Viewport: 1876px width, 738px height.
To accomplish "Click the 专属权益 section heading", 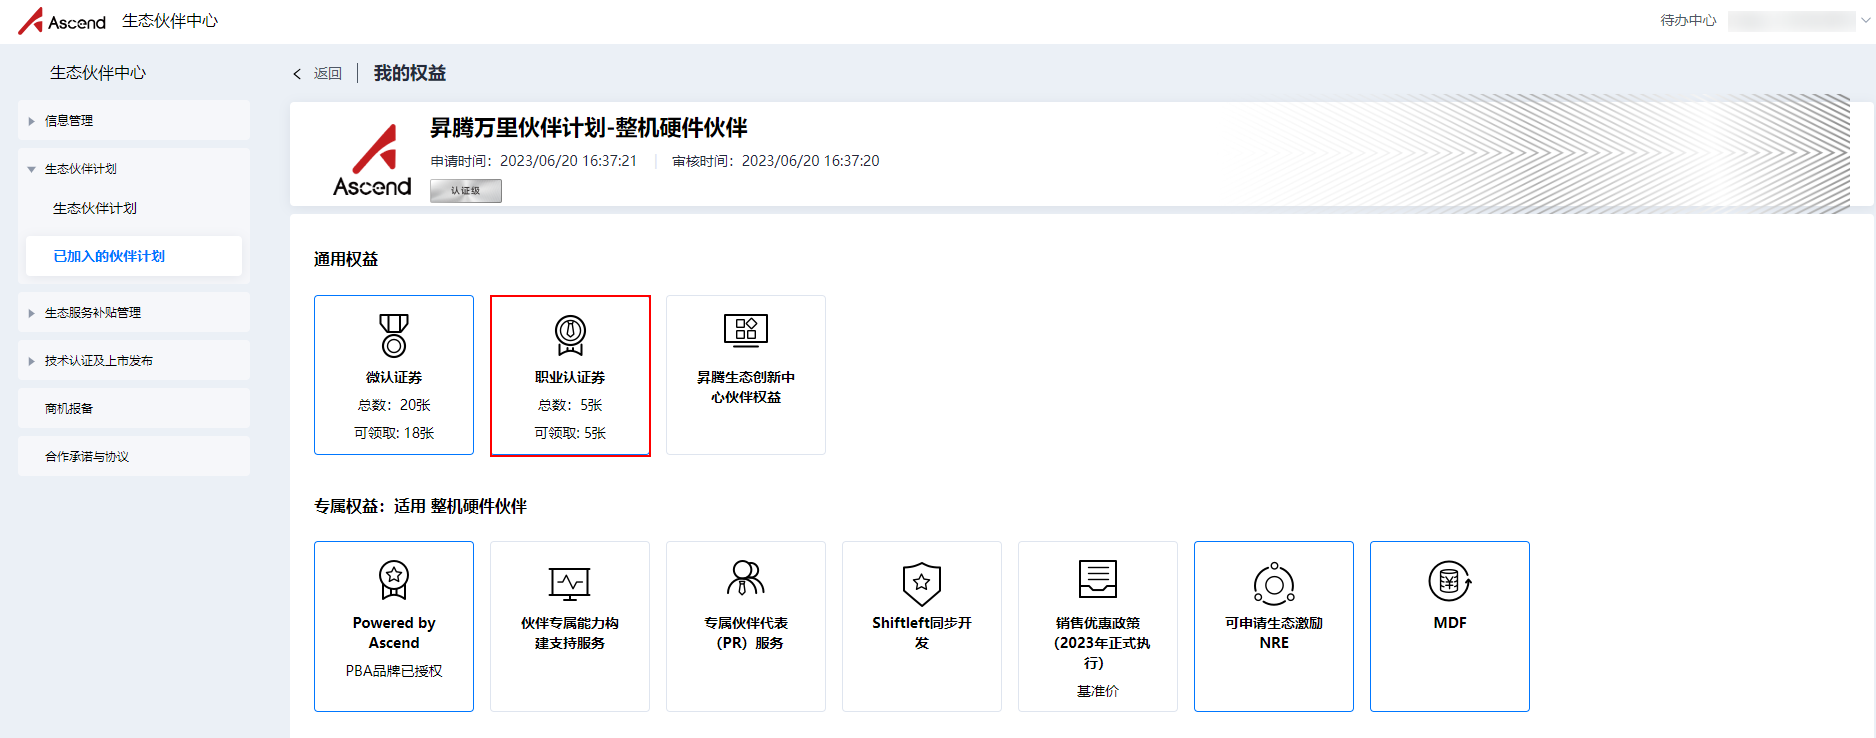I will click(420, 506).
